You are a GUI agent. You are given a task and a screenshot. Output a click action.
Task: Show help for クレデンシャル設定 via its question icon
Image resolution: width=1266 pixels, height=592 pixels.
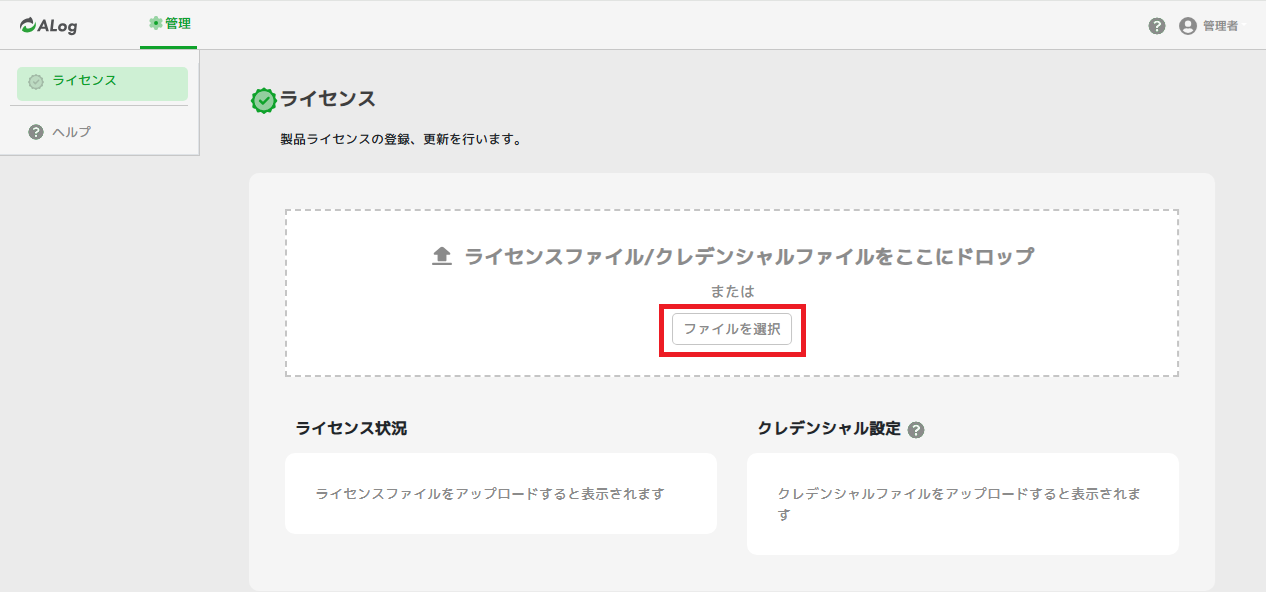pos(916,430)
